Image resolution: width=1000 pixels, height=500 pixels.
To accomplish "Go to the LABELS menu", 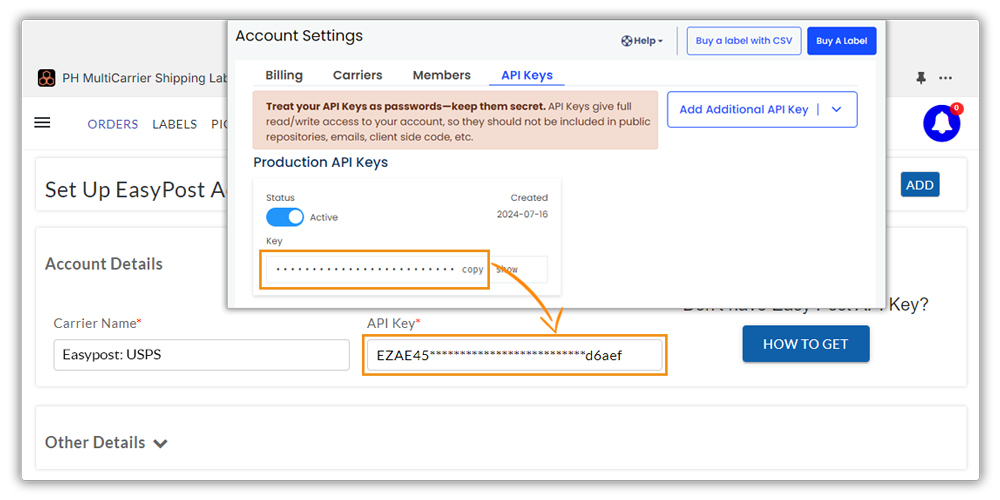I will [174, 124].
